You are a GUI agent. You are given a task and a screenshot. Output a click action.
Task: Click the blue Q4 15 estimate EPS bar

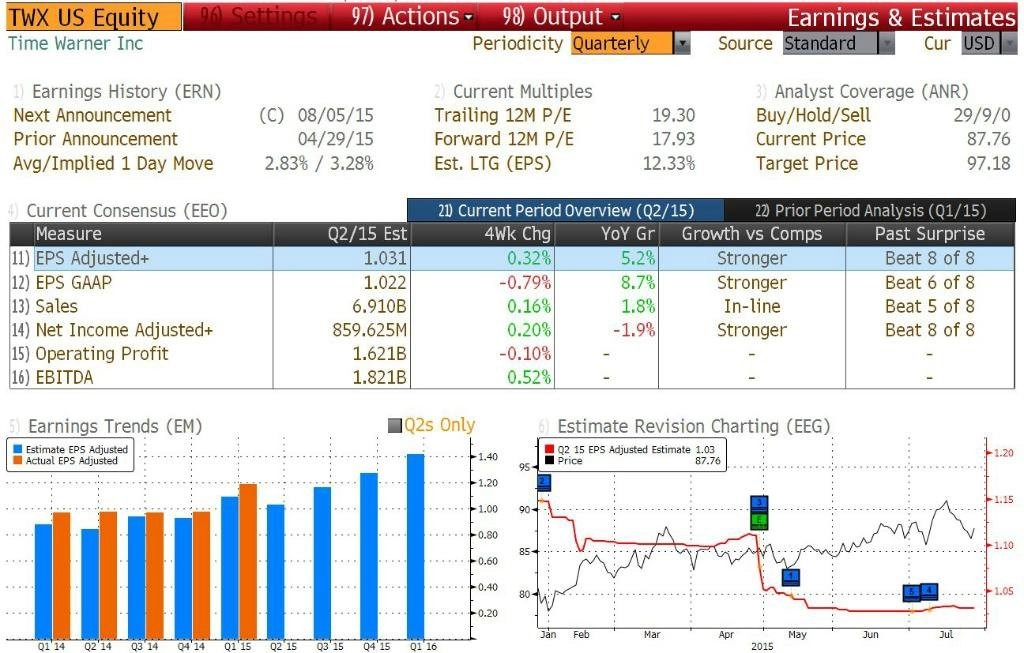[x=369, y=556]
